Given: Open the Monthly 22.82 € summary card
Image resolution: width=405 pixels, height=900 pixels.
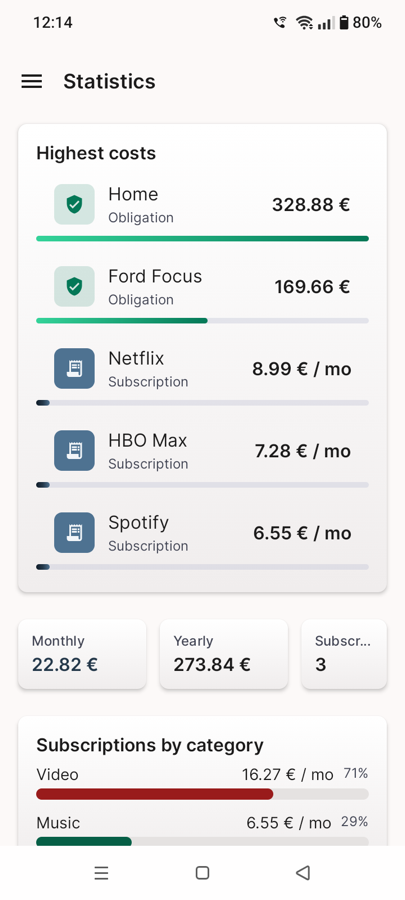Looking at the screenshot, I should pyautogui.click(x=82, y=654).
